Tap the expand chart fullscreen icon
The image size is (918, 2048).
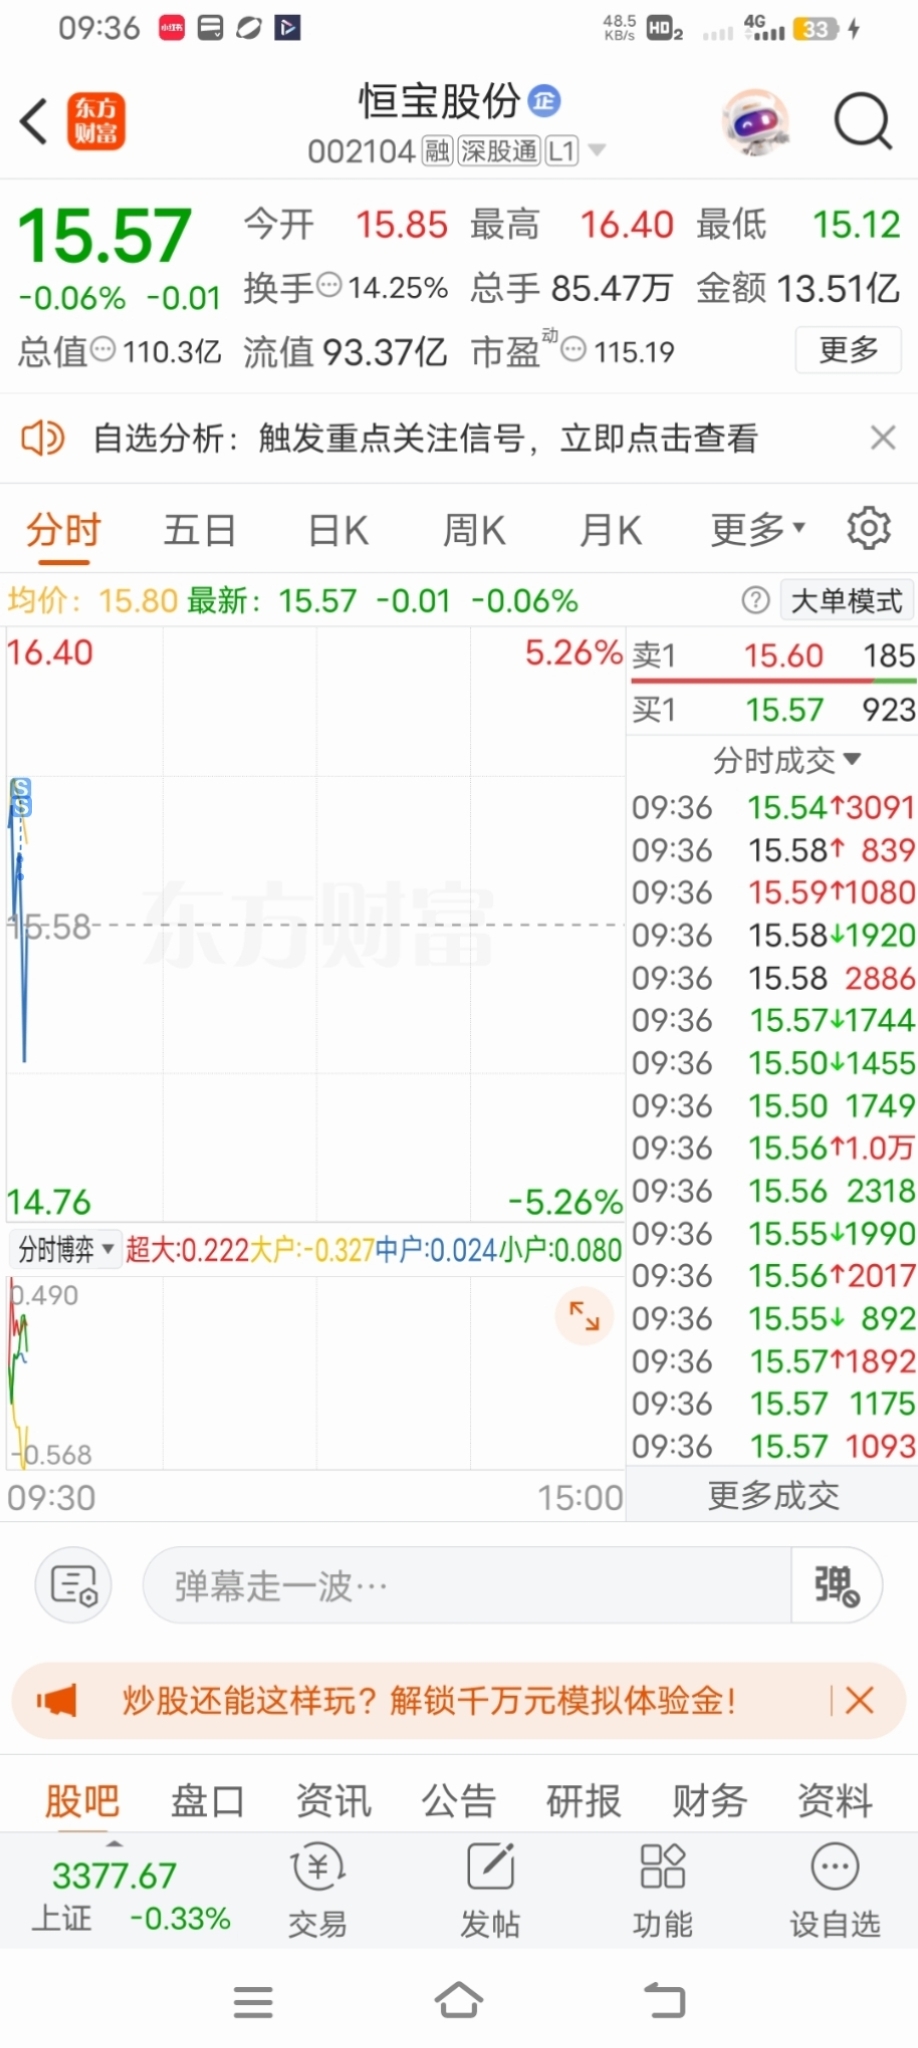point(584,1316)
